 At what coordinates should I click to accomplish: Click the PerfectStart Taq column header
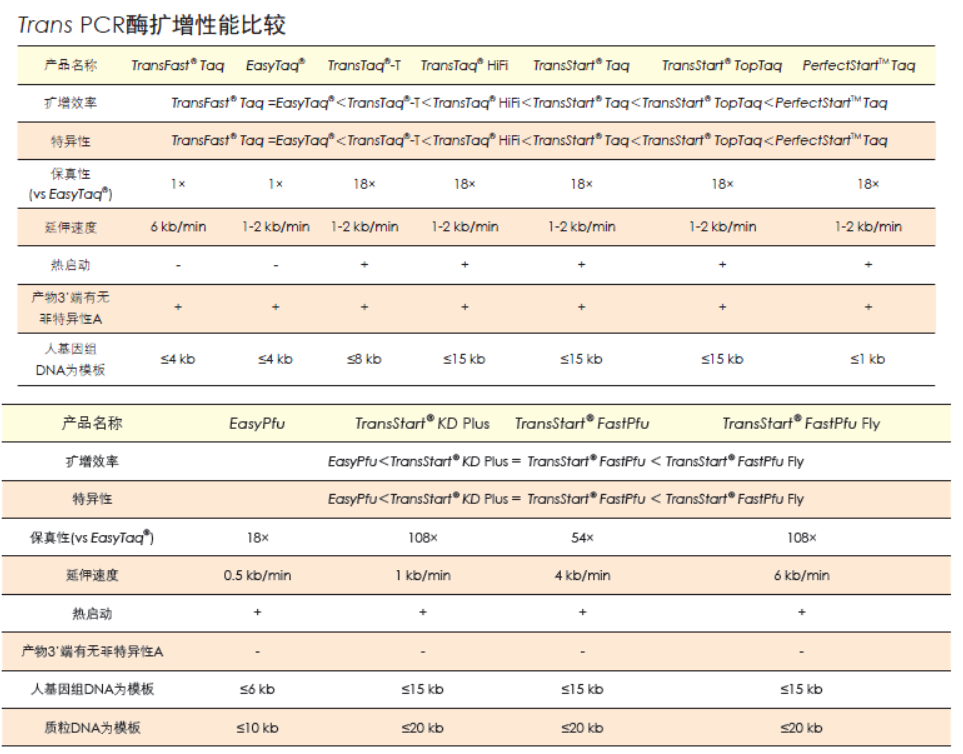(x=858, y=66)
